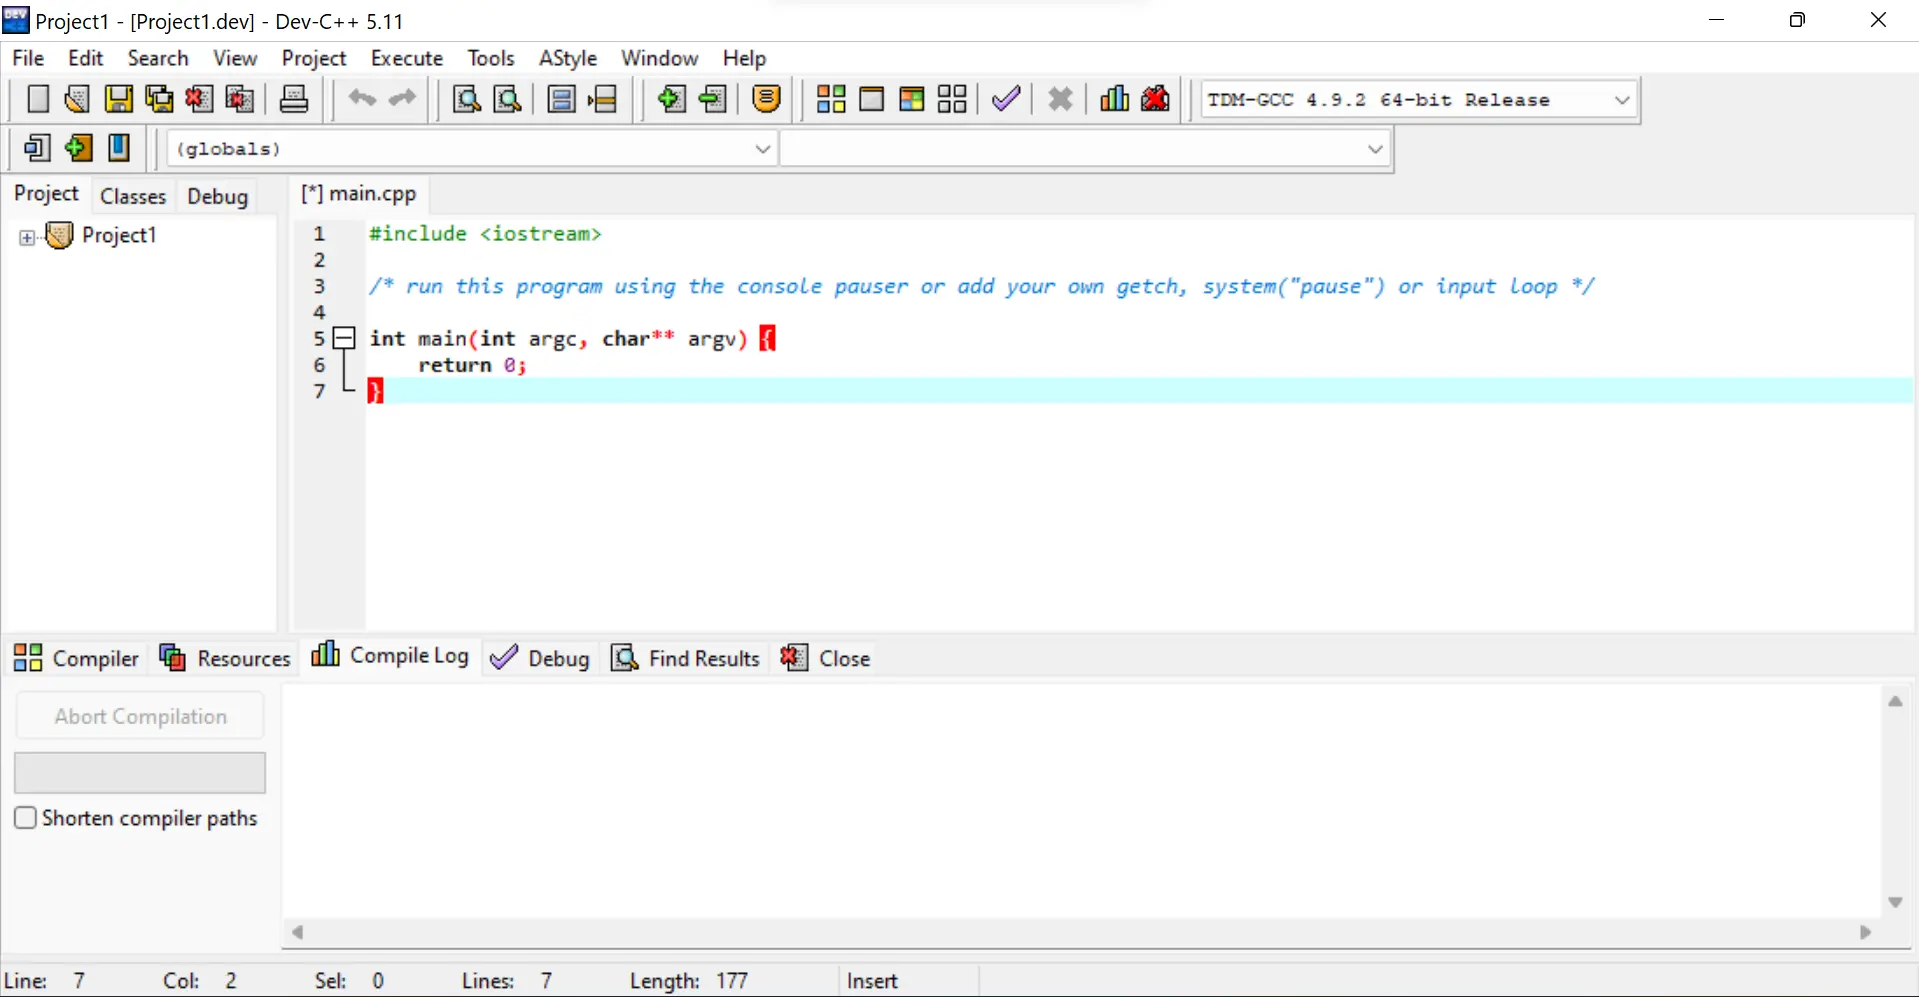Click the Undo arrow icon
Viewport: 1919px width, 997px height.
[362, 99]
